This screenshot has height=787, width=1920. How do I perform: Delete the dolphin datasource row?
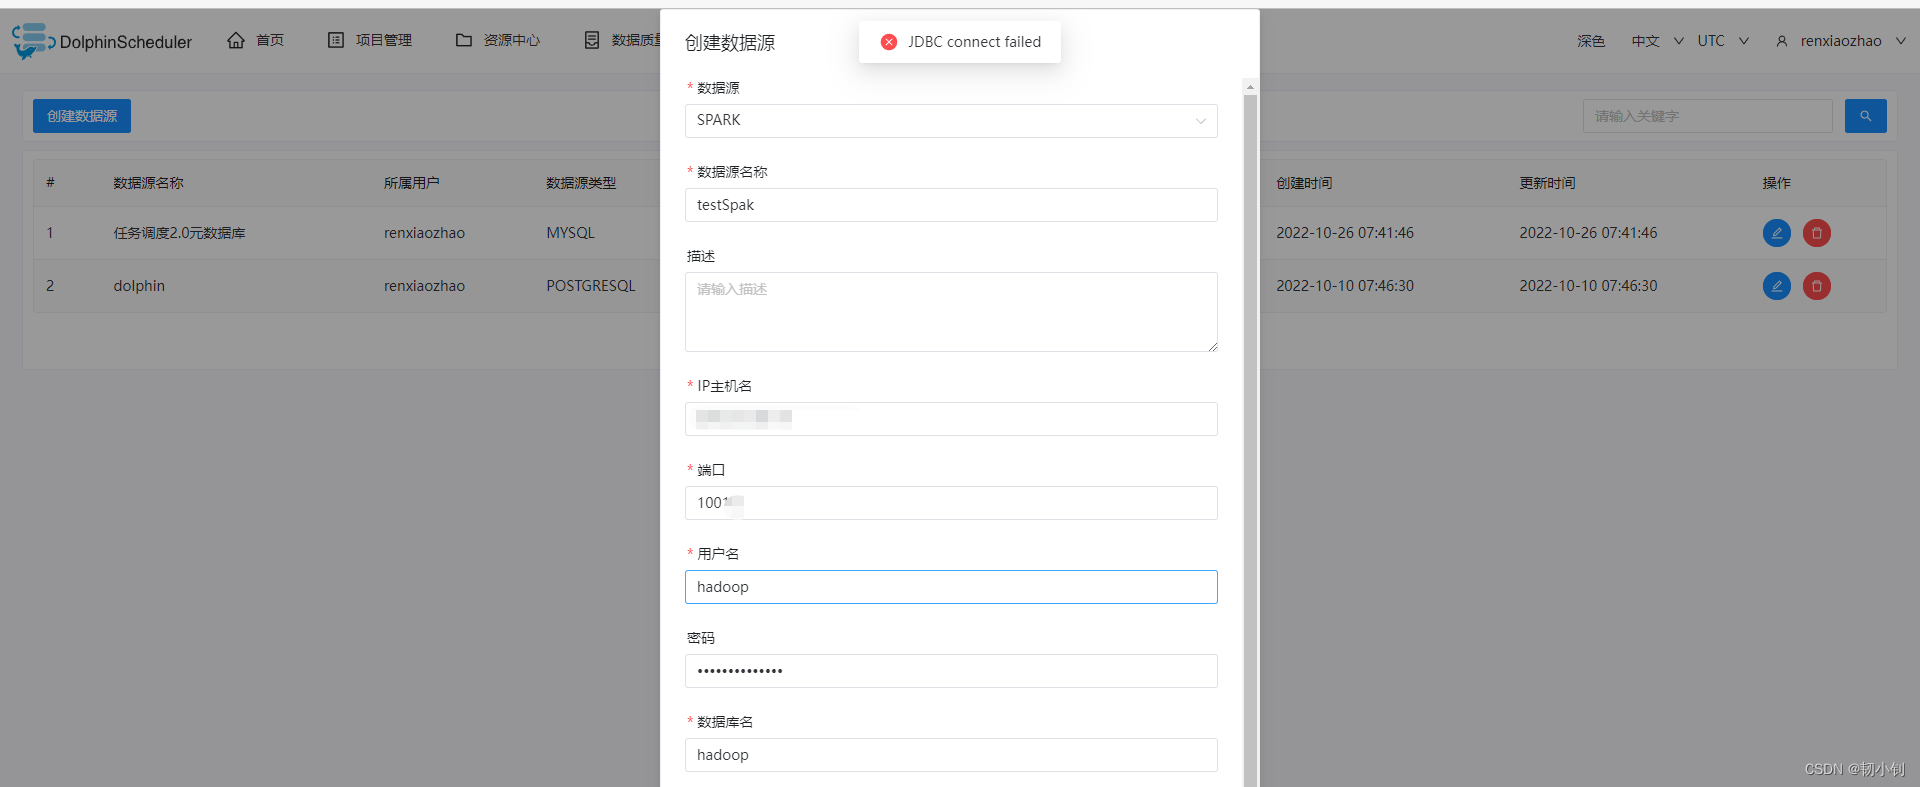click(x=1817, y=286)
